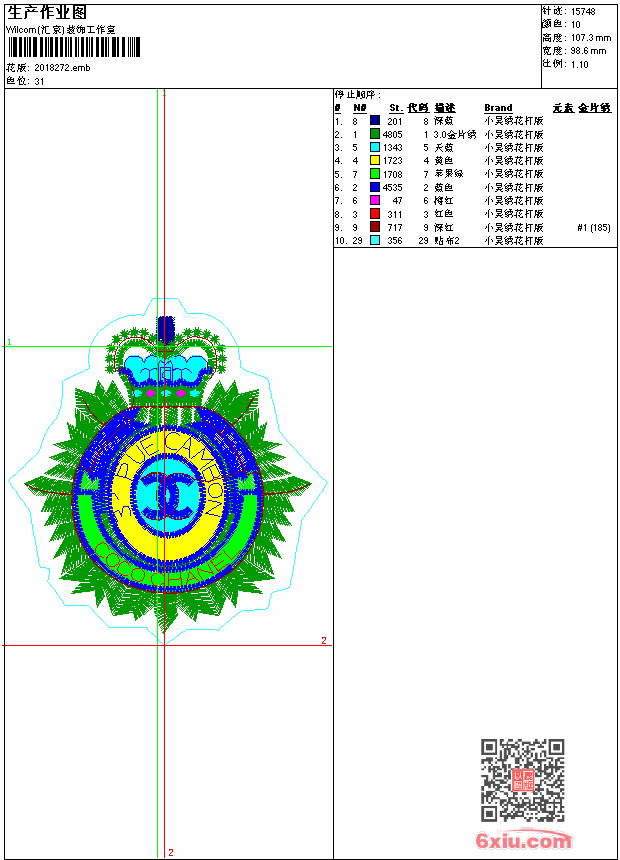This screenshot has width=620, height=860.
Task: Select the scale value 1.10
Action: (x=579, y=64)
